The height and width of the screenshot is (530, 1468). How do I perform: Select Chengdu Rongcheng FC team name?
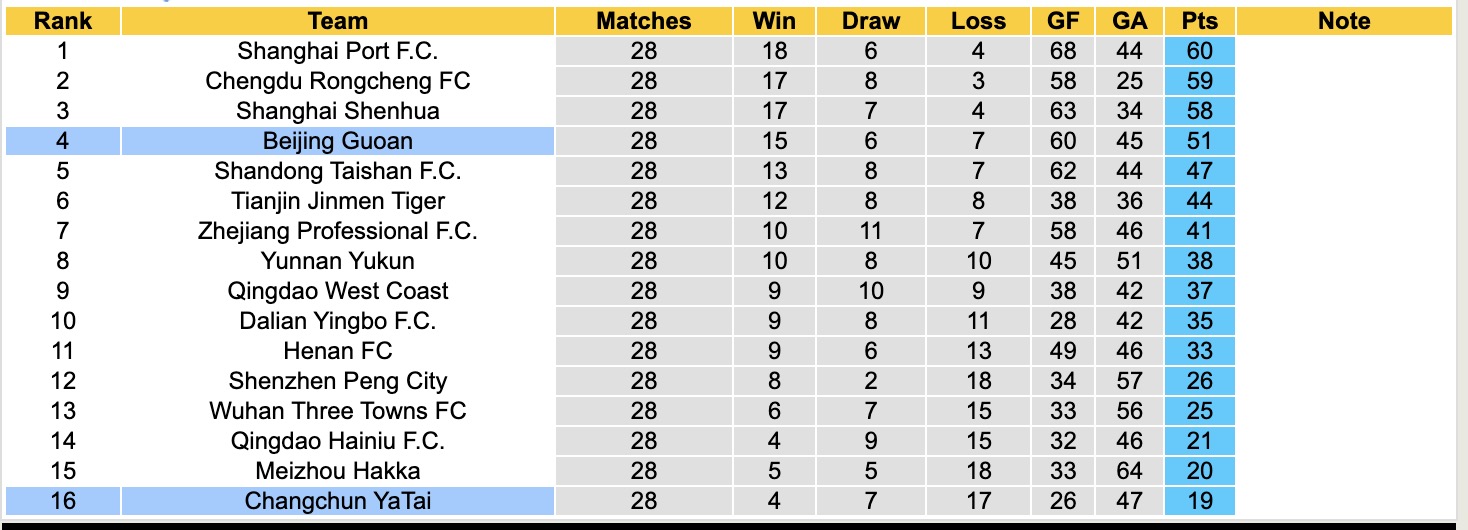338,81
